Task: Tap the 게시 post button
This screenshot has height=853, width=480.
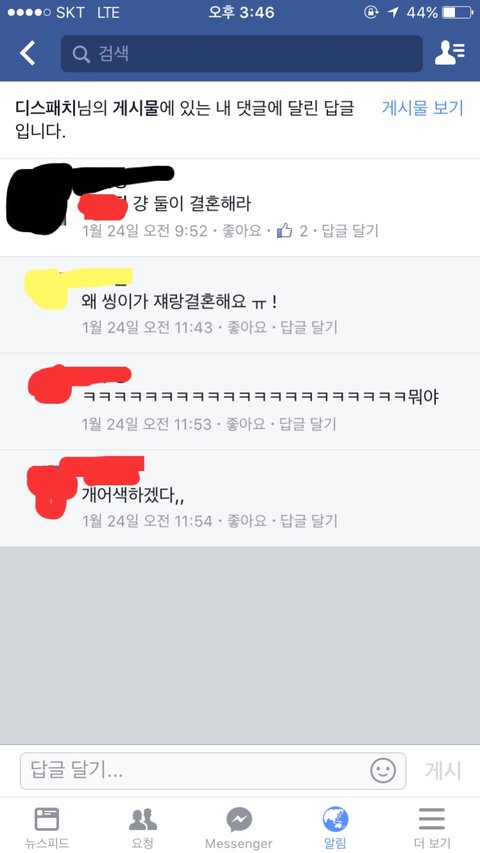Action: (x=442, y=771)
